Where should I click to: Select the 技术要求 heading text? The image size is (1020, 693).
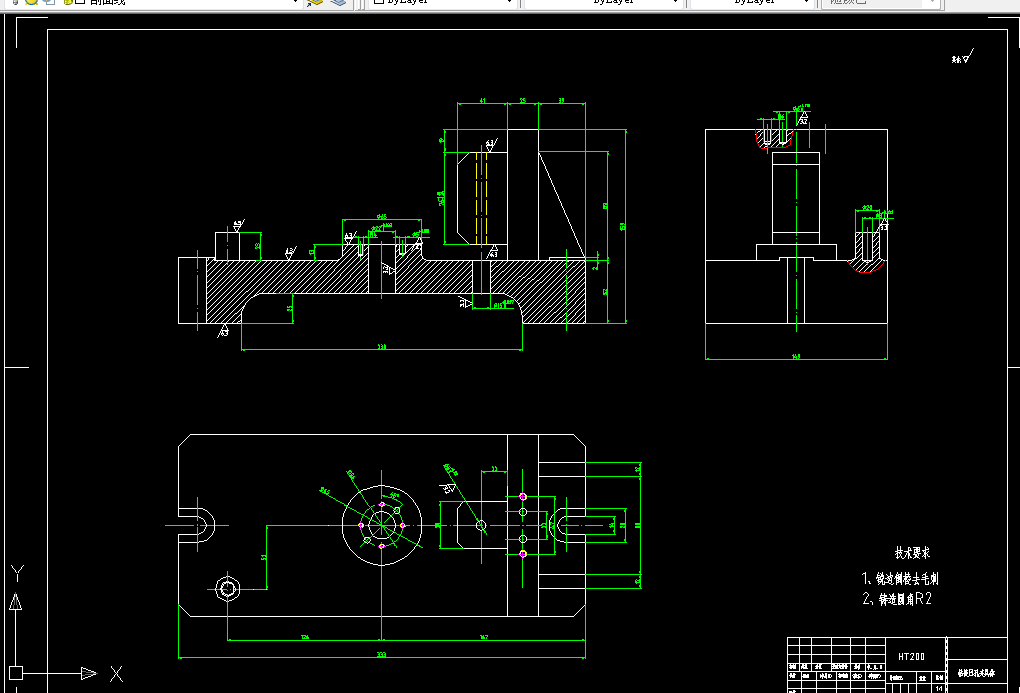(912, 553)
